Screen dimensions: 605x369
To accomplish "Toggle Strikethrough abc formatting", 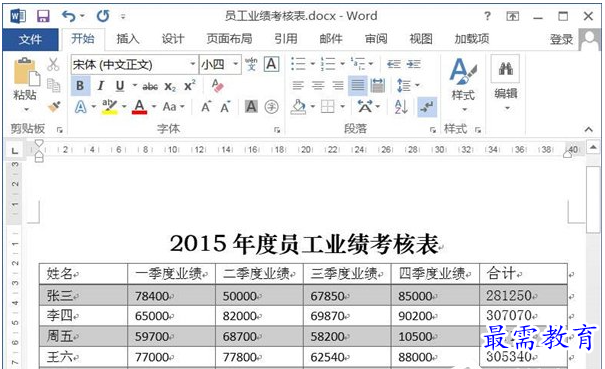I will pos(150,86).
